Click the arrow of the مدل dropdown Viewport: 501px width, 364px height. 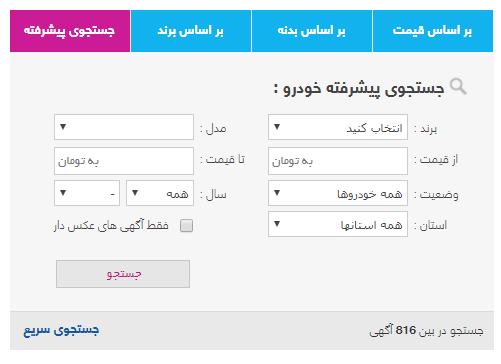(x=63, y=127)
